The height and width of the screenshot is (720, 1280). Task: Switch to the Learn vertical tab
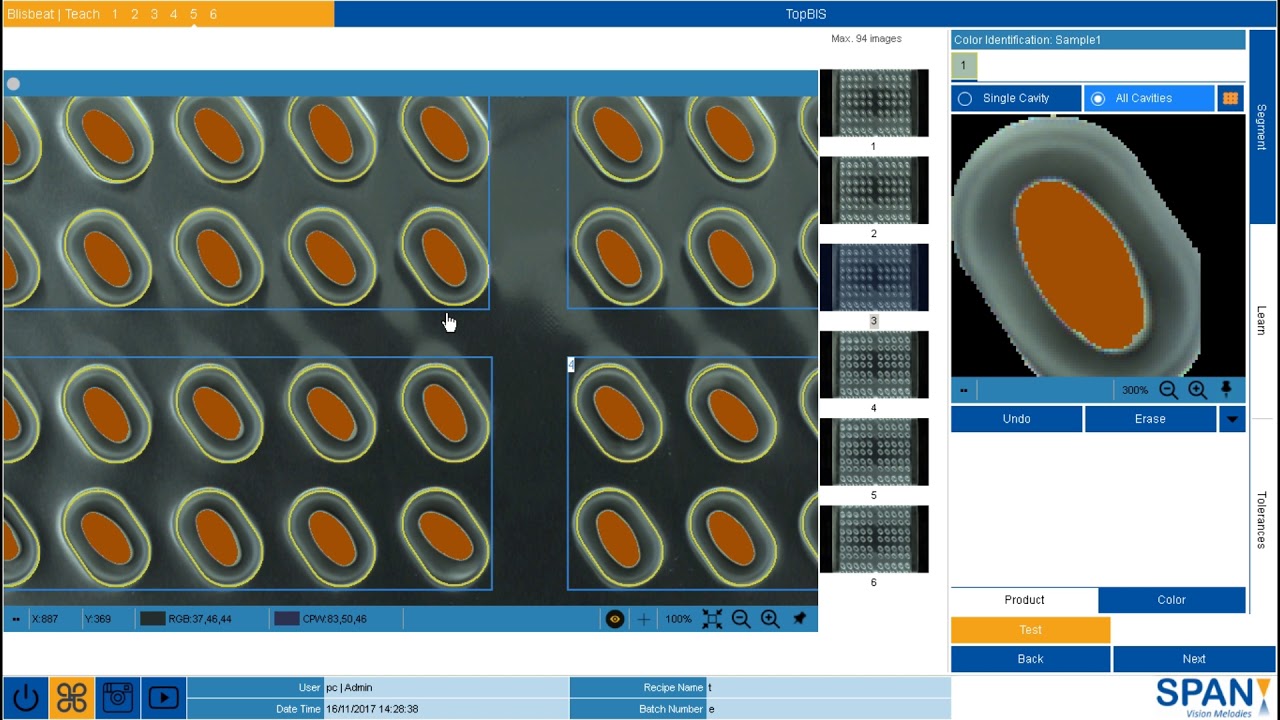1261,321
